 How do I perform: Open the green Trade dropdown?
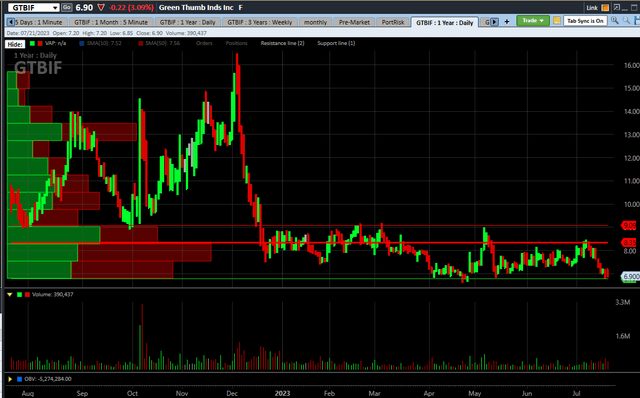point(533,20)
